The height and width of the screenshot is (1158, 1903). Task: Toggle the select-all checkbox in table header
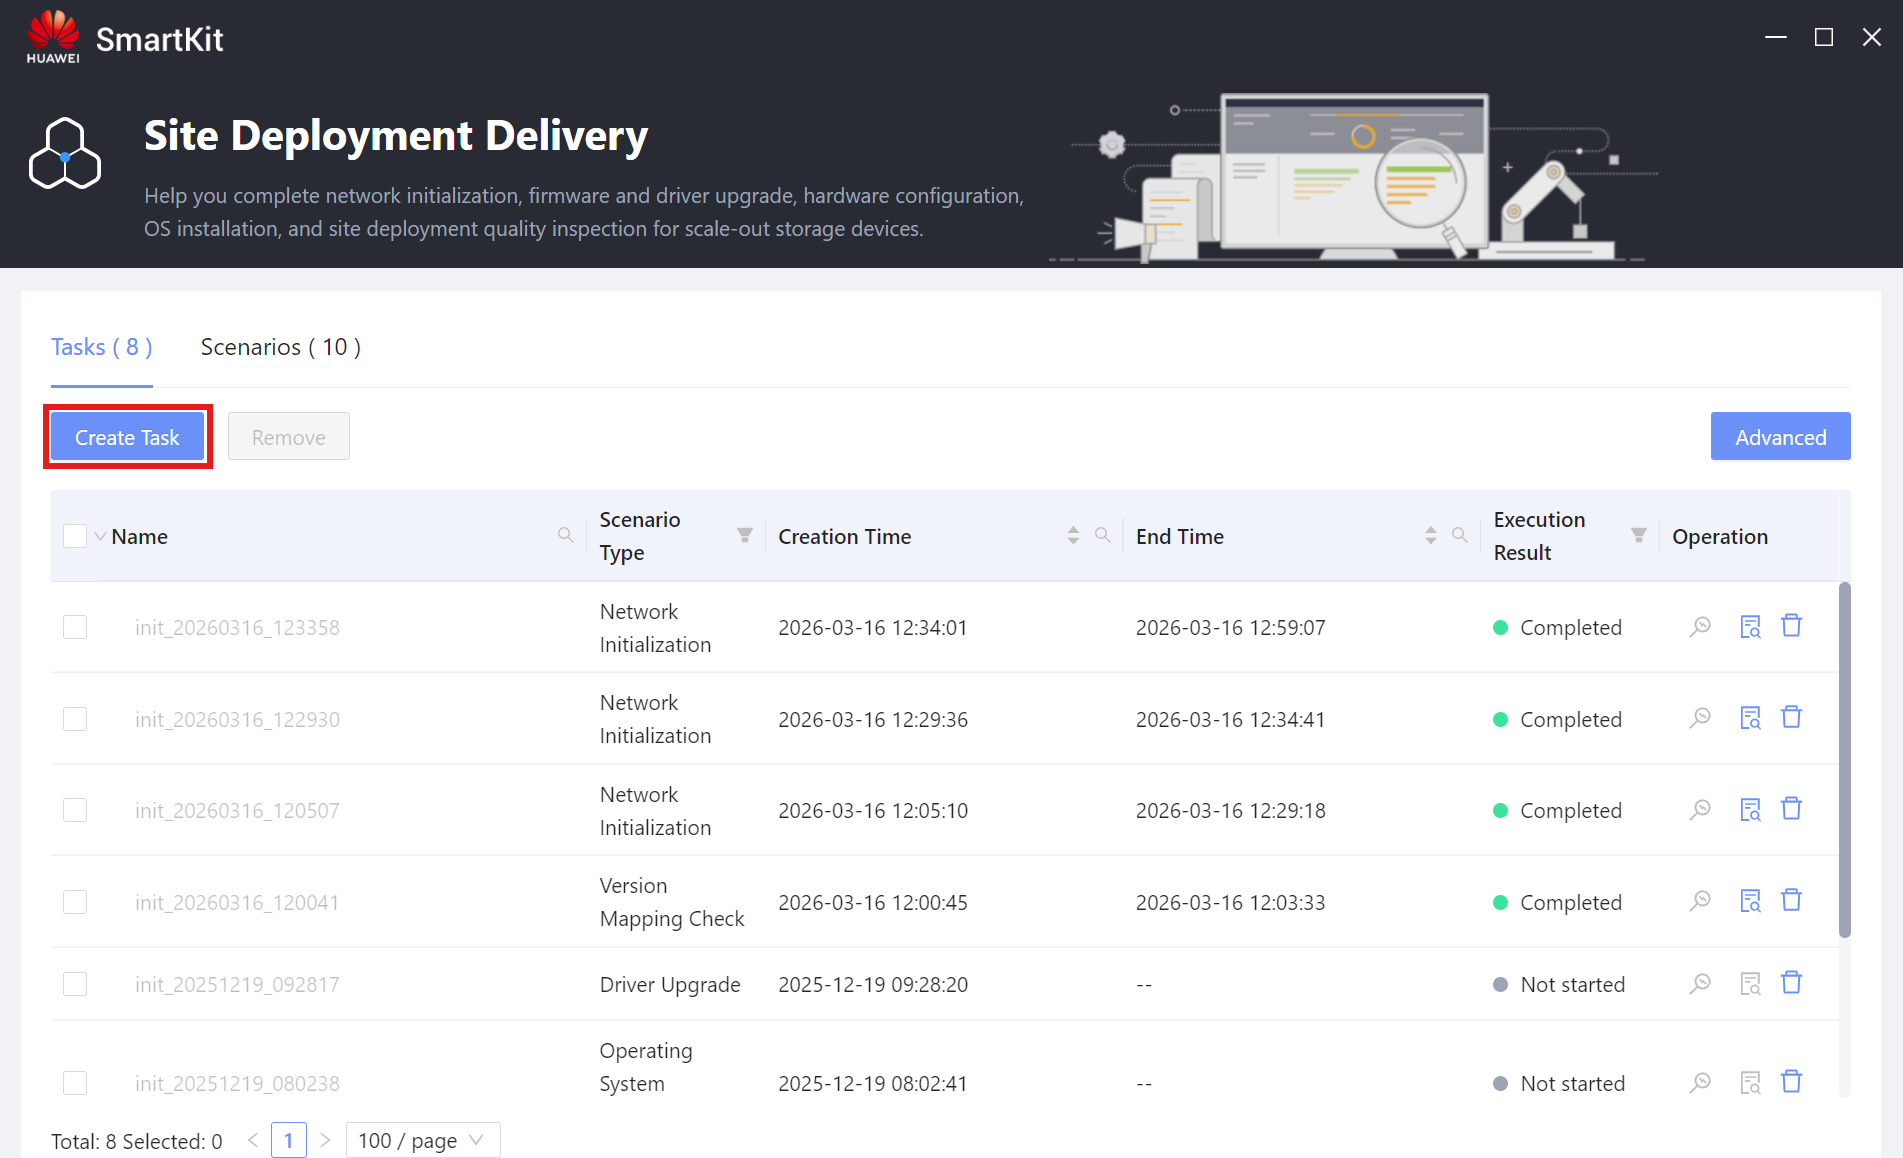tap(75, 536)
